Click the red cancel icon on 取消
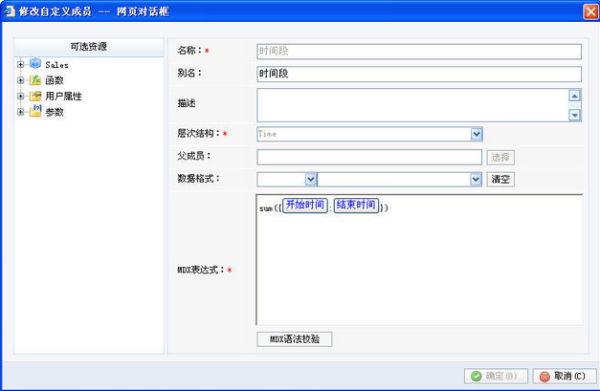600x391 pixels. (545, 376)
